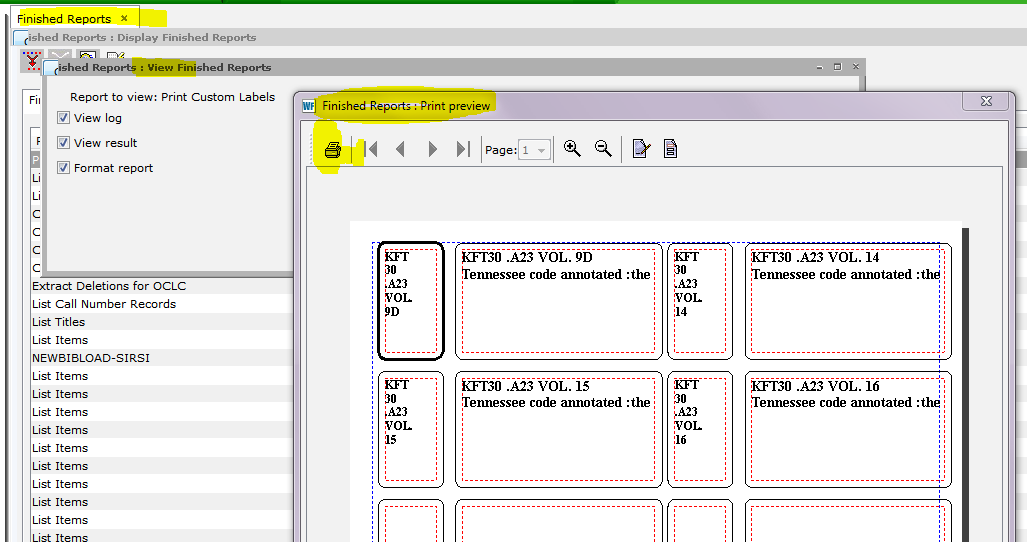Zoom out of the label preview
This screenshot has width=1027, height=542.
pyautogui.click(x=603, y=148)
